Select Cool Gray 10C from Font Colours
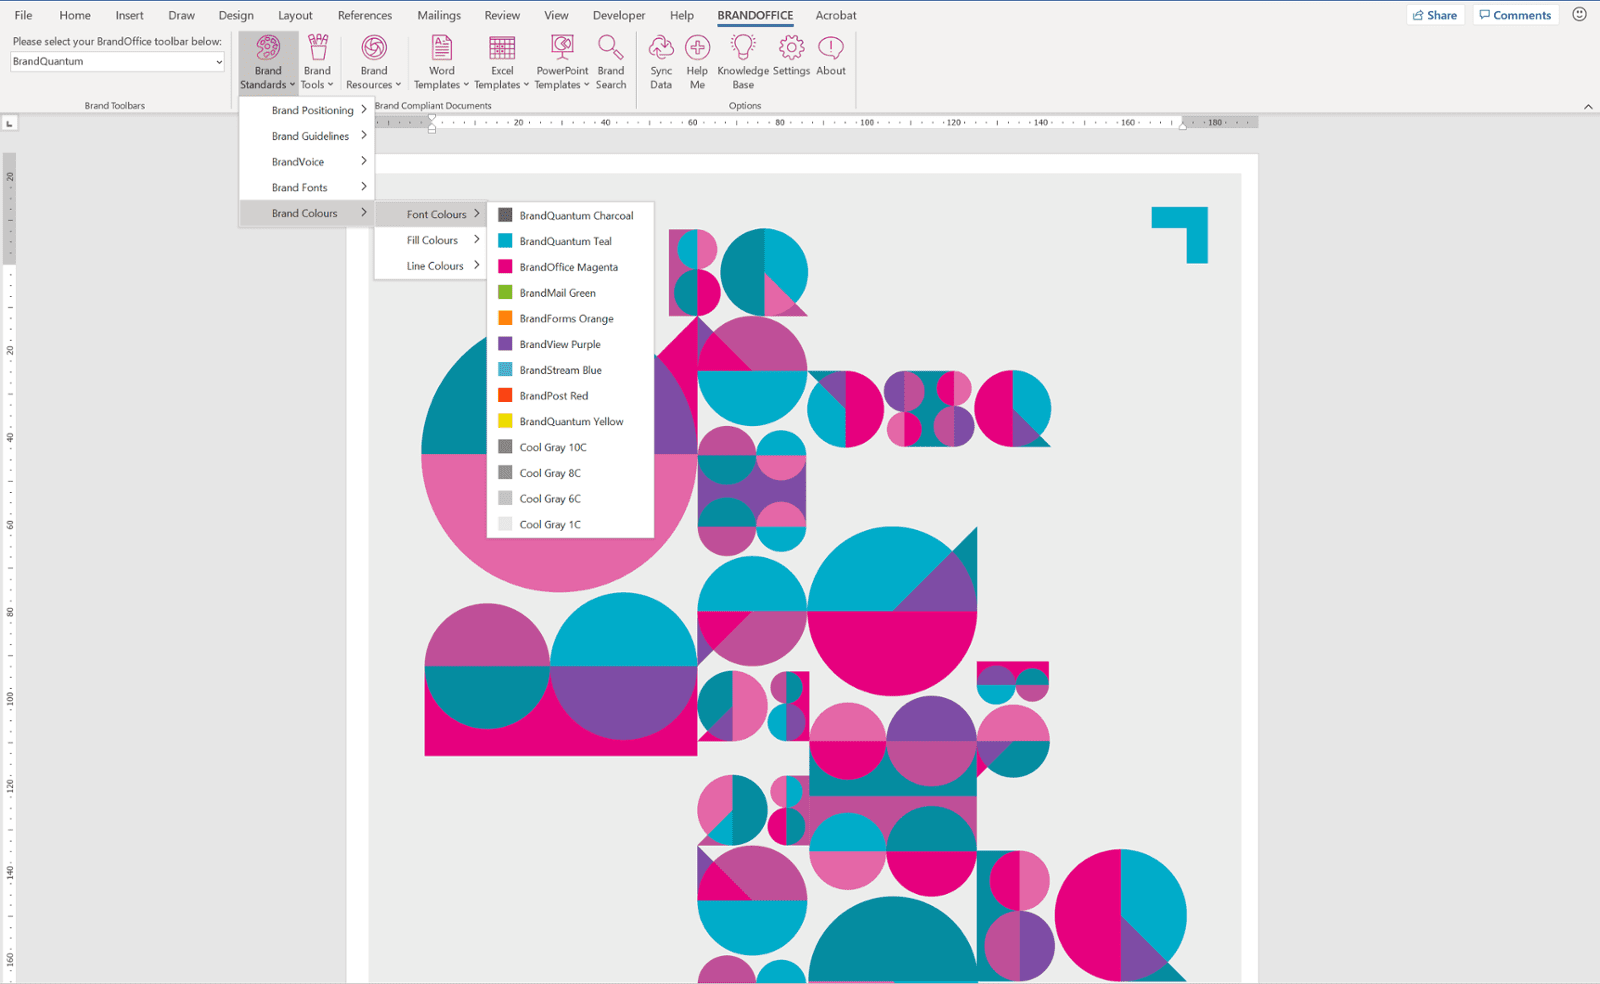 coord(551,447)
